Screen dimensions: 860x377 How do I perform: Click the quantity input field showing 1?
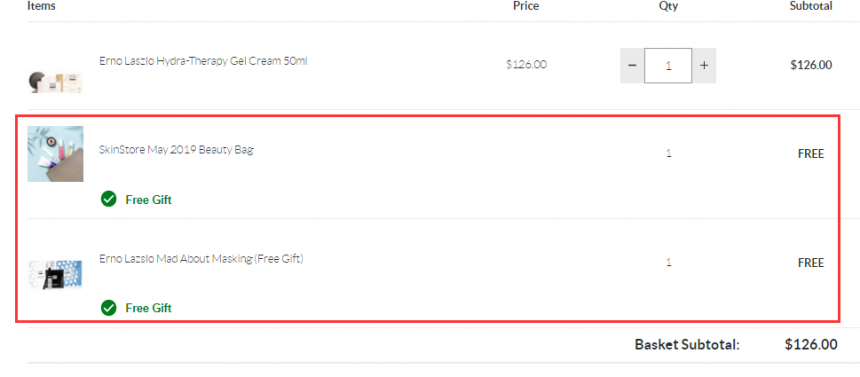point(668,65)
